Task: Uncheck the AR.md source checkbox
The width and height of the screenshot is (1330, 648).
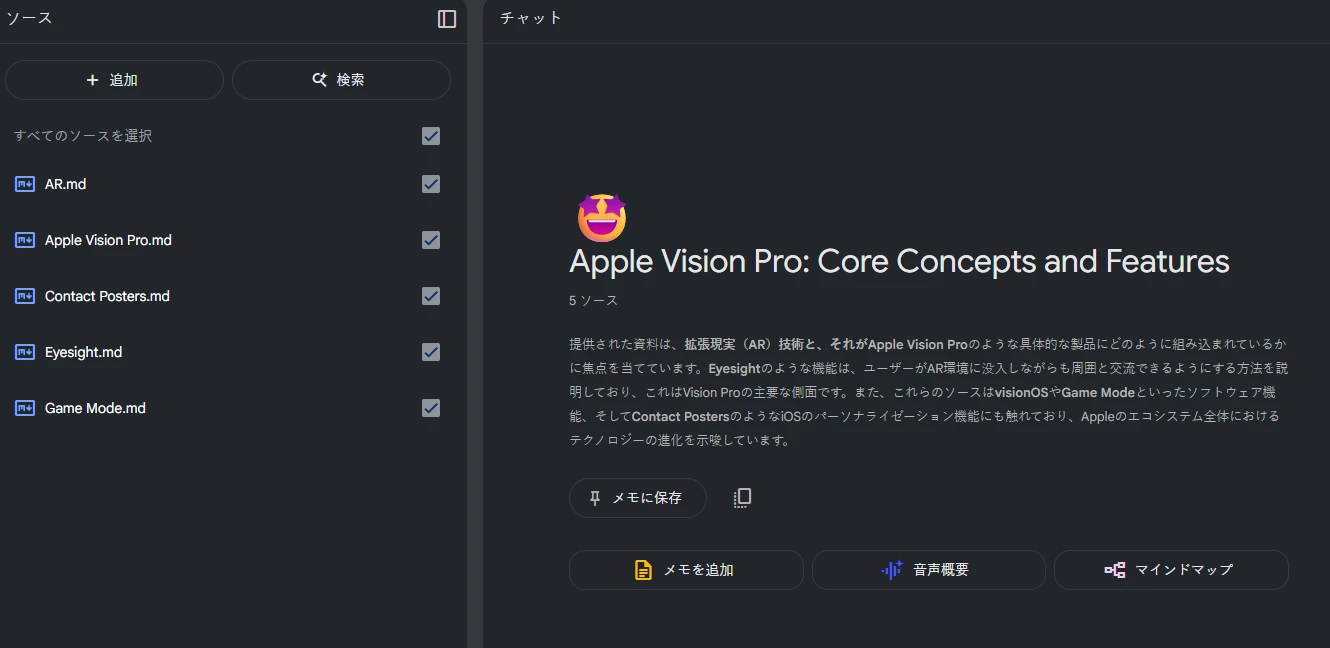Action: point(431,184)
